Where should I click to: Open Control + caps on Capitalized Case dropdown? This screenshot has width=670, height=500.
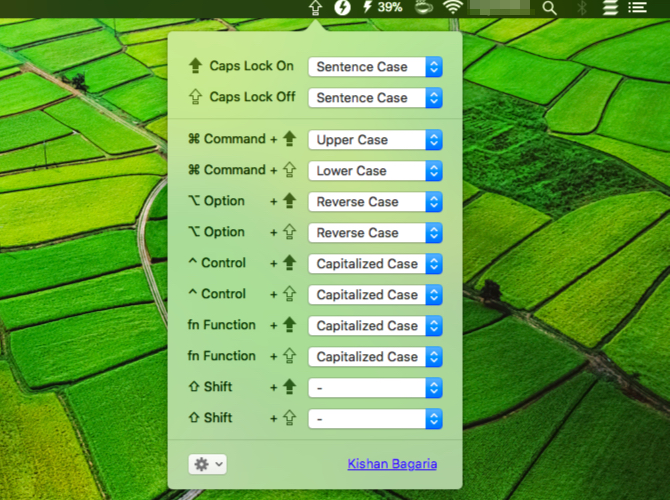375,264
